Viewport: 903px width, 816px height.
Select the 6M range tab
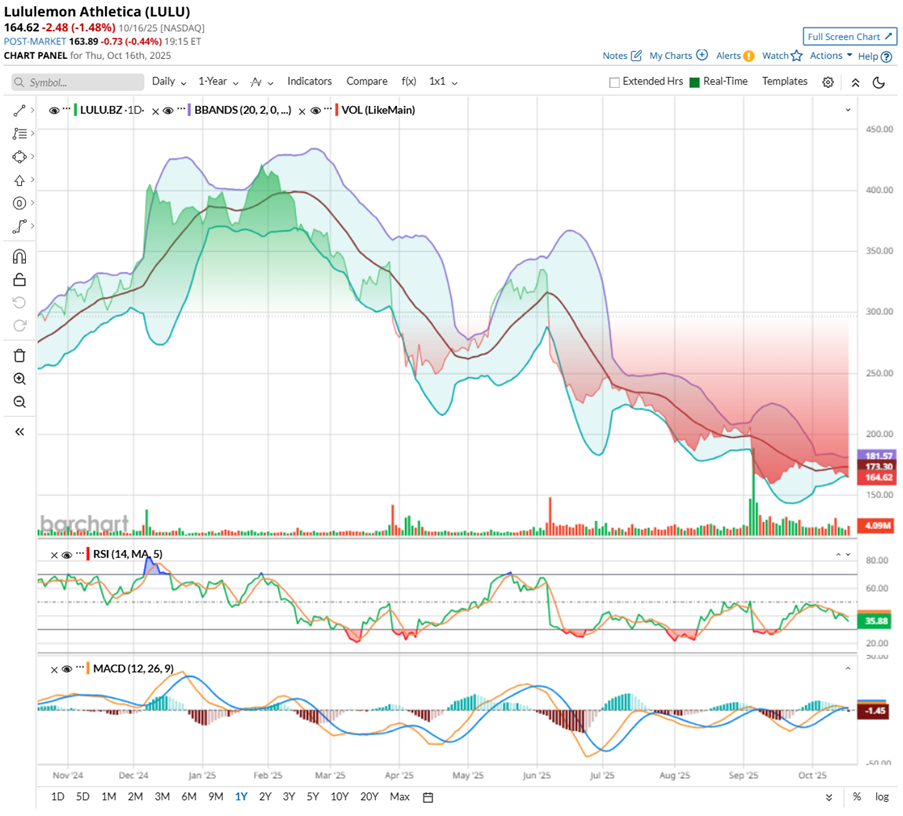[x=189, y=797]
